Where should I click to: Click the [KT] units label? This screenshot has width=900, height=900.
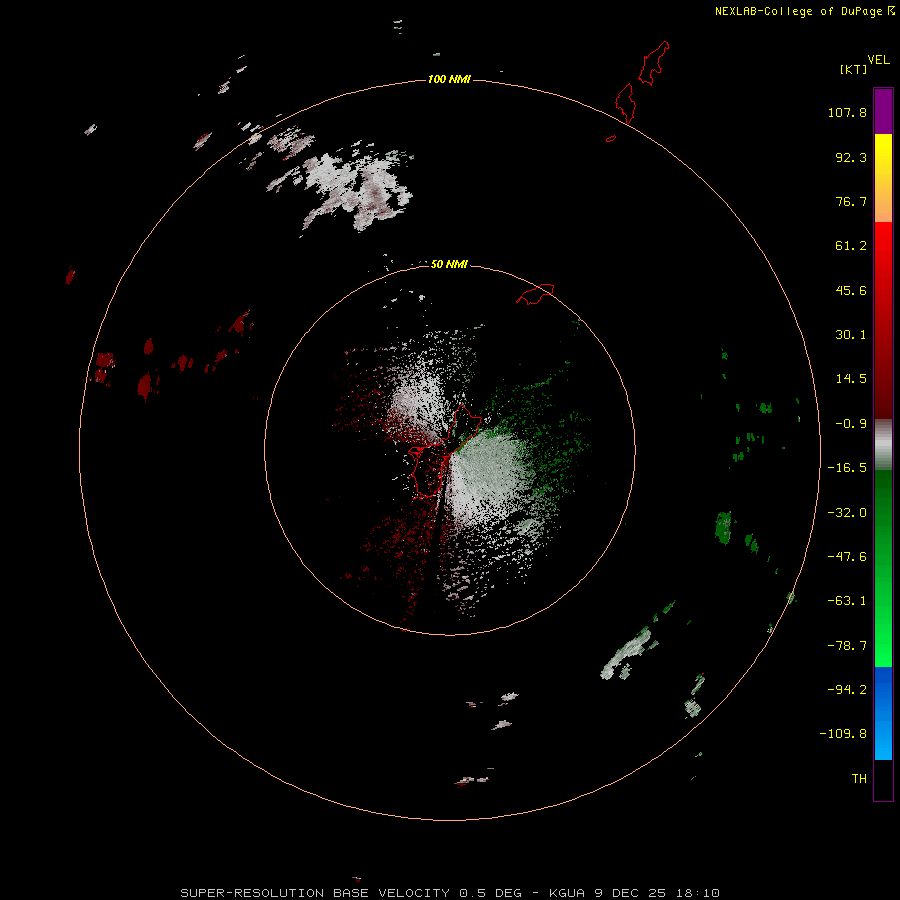(854, 69)
